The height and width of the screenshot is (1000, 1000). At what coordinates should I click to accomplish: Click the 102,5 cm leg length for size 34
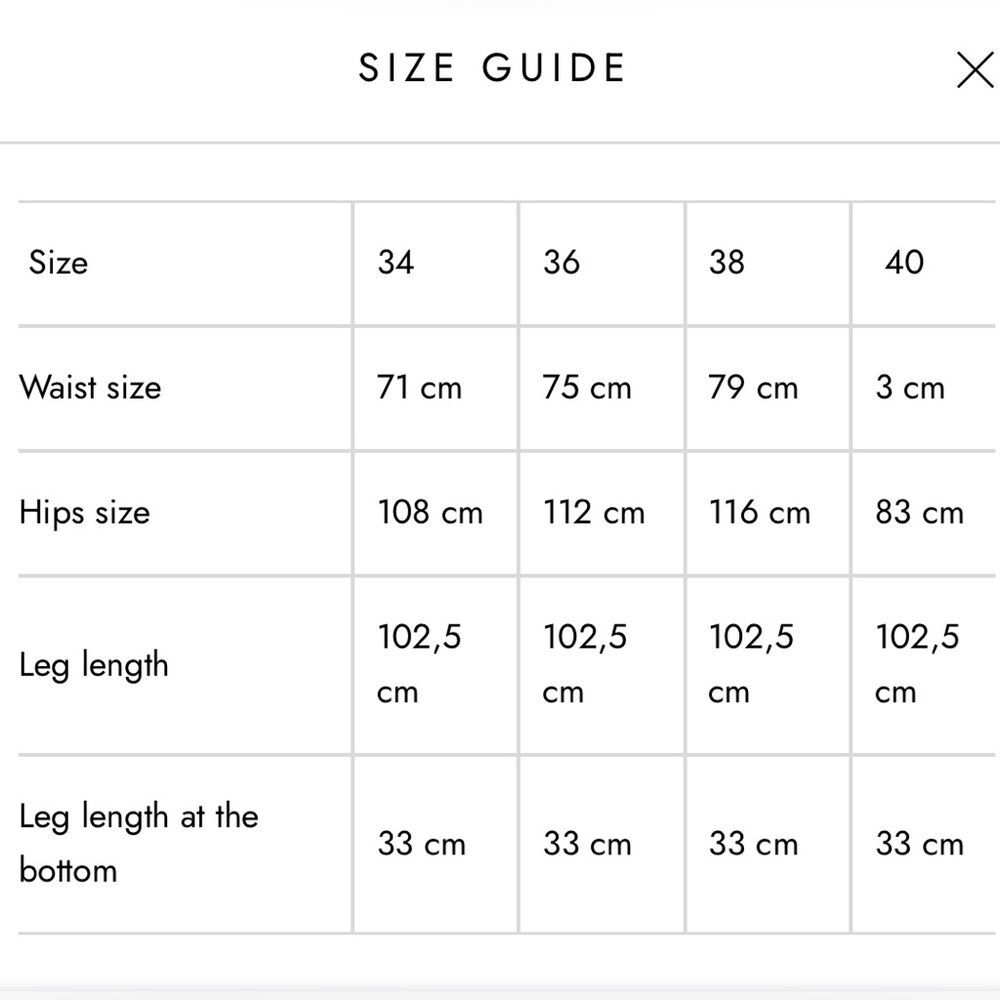click(420, 664)
